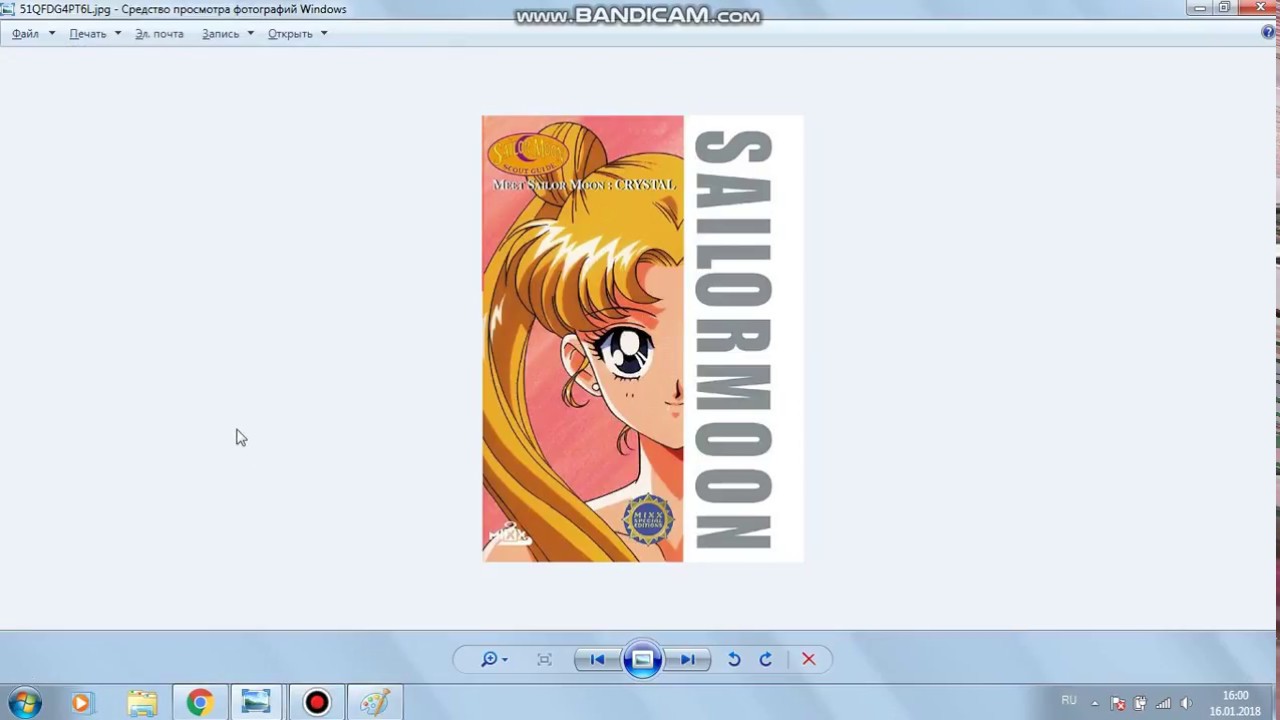
Task: Launch Windows Media Player from taskbar
Action: 81,703
